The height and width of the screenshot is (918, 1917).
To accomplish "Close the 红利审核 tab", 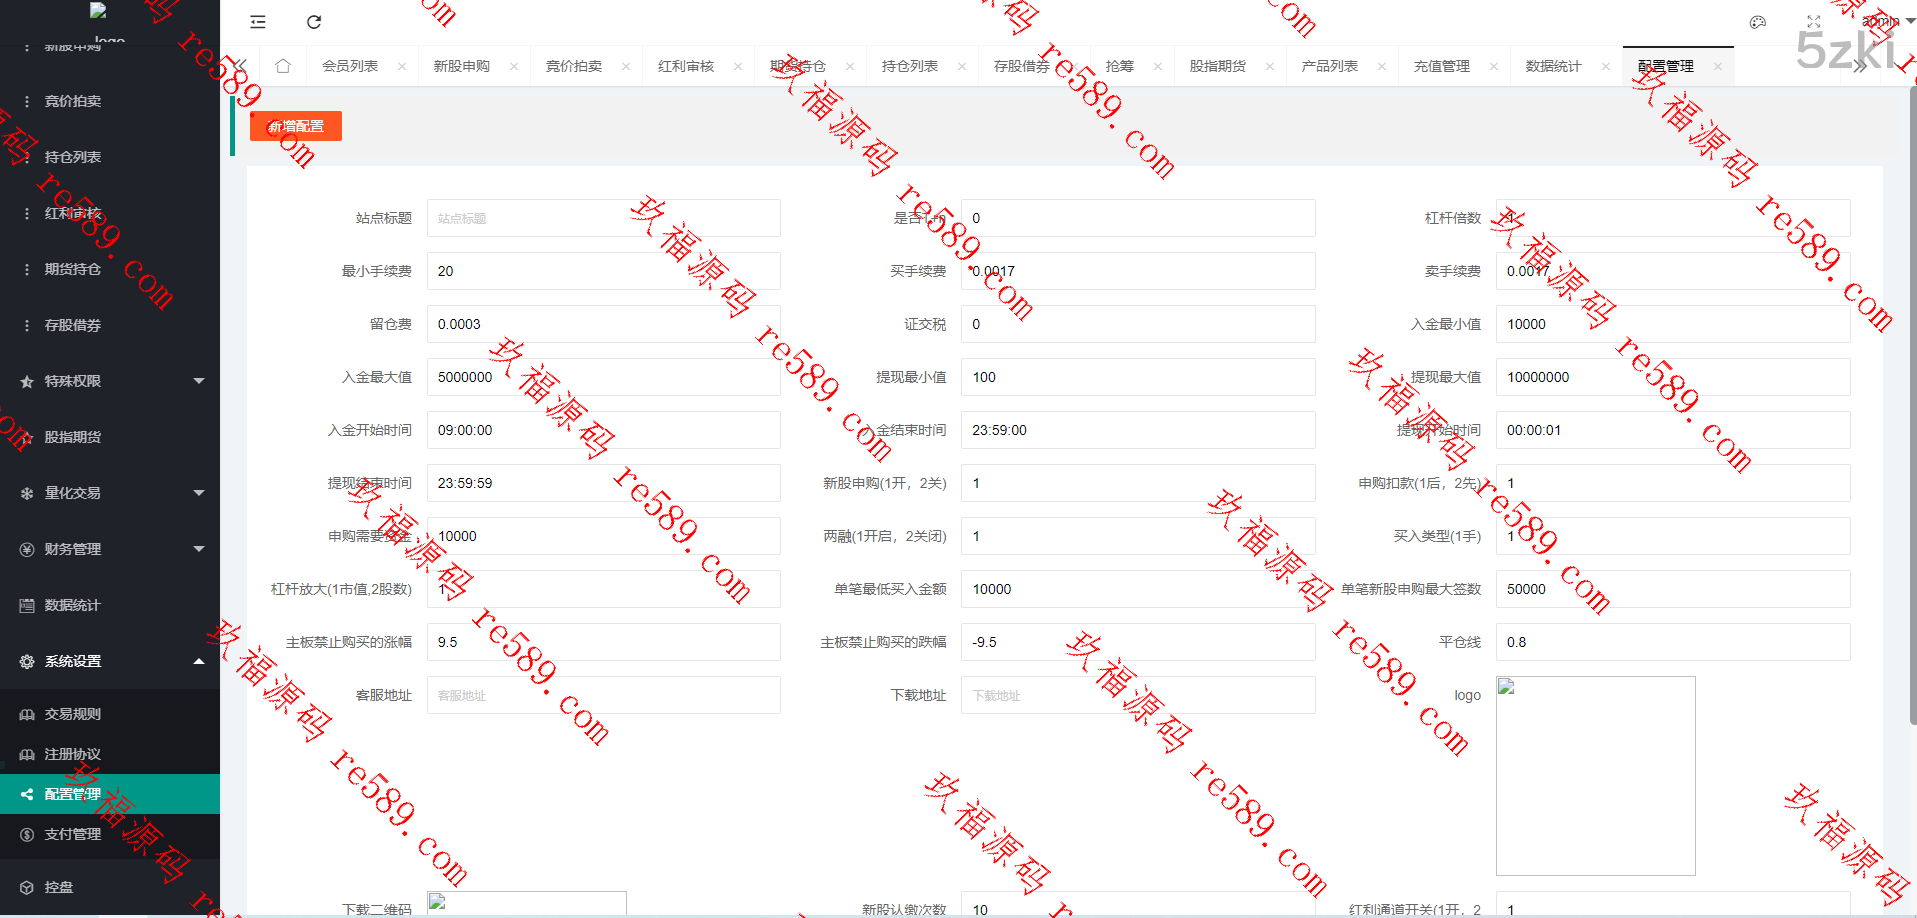I will (x=738, y=67).
